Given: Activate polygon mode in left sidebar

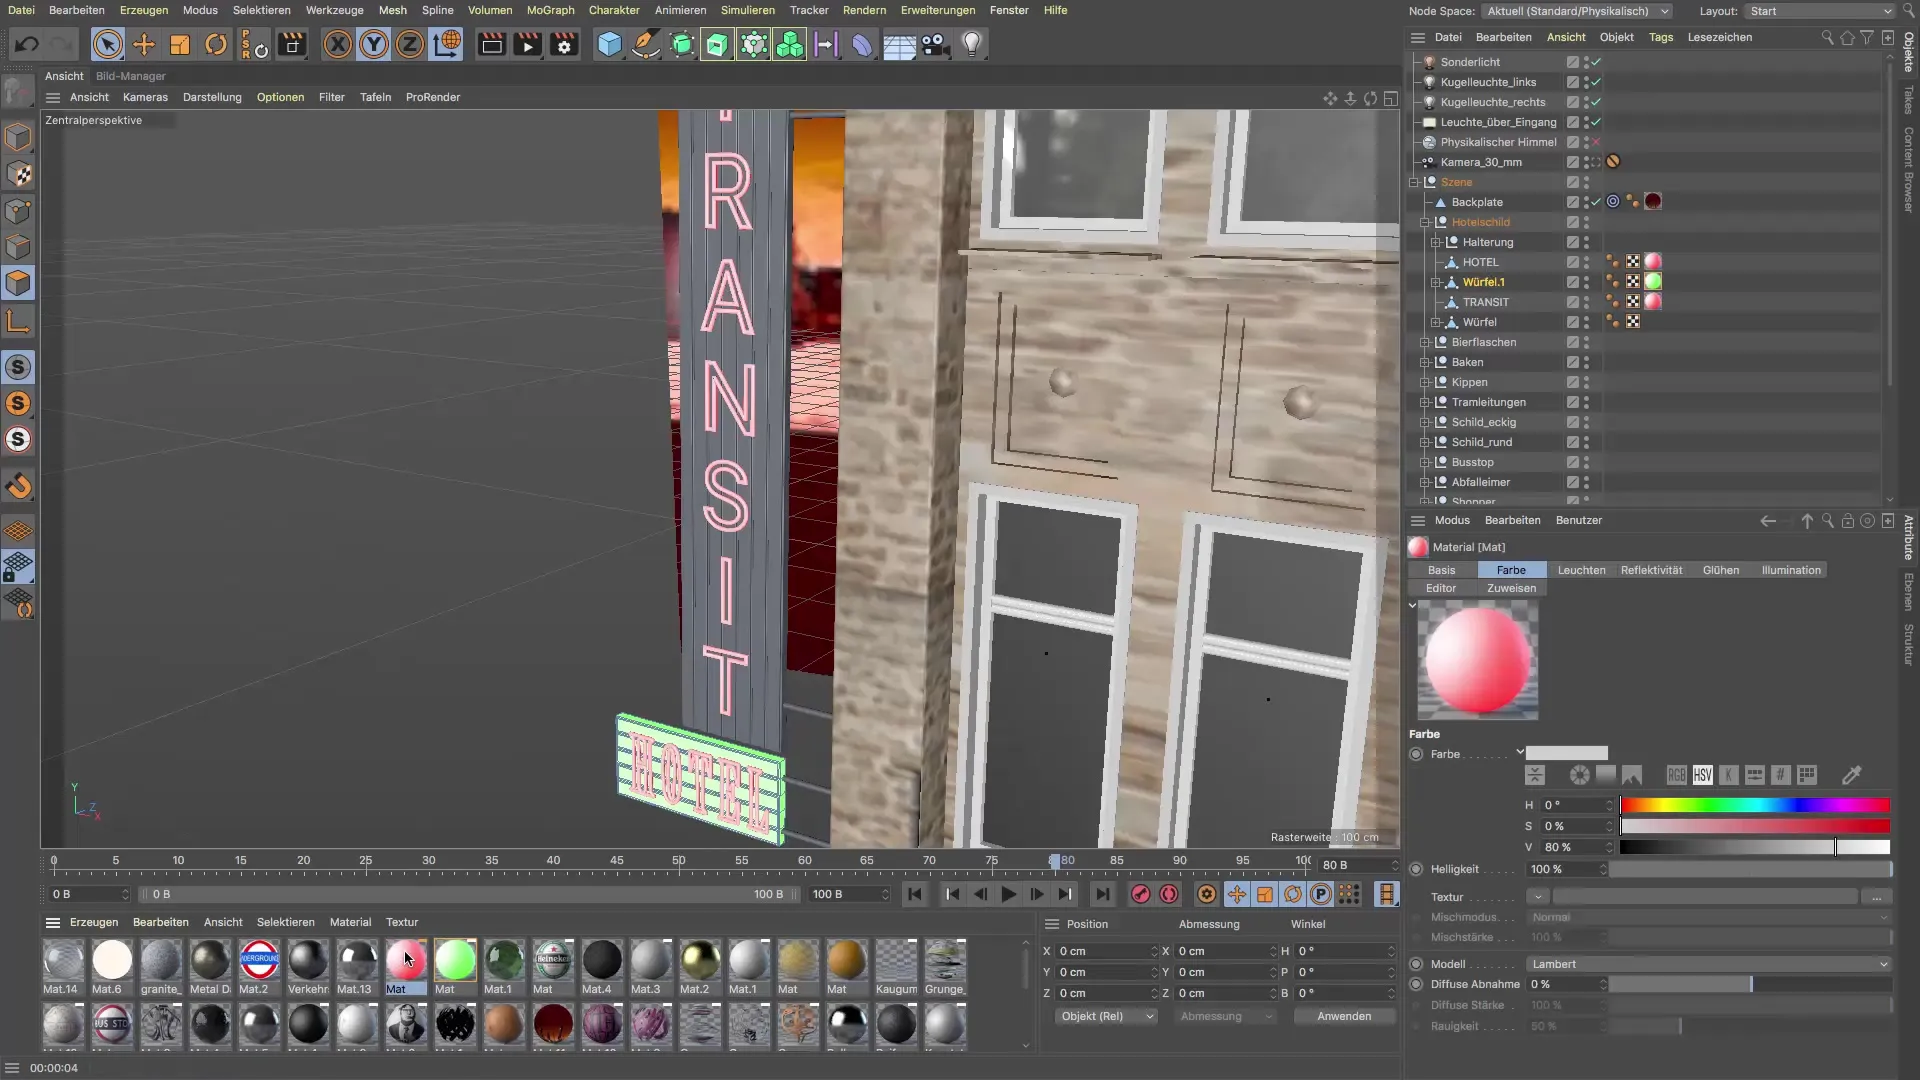Looking at the screenshot, I should [x=19, y=283].
